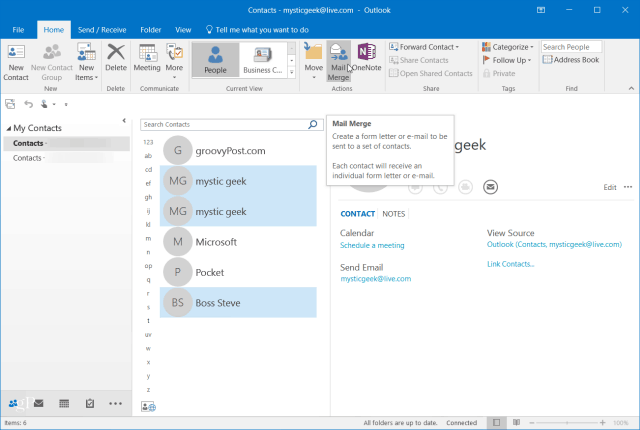
Task: Open the Send / Receive tab
Action: (102, 30)
